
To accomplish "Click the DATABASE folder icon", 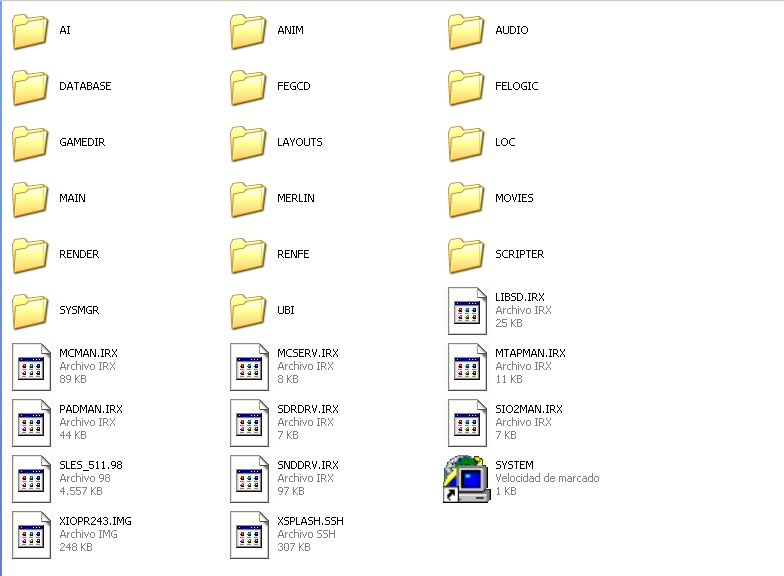I will (30, 88).
